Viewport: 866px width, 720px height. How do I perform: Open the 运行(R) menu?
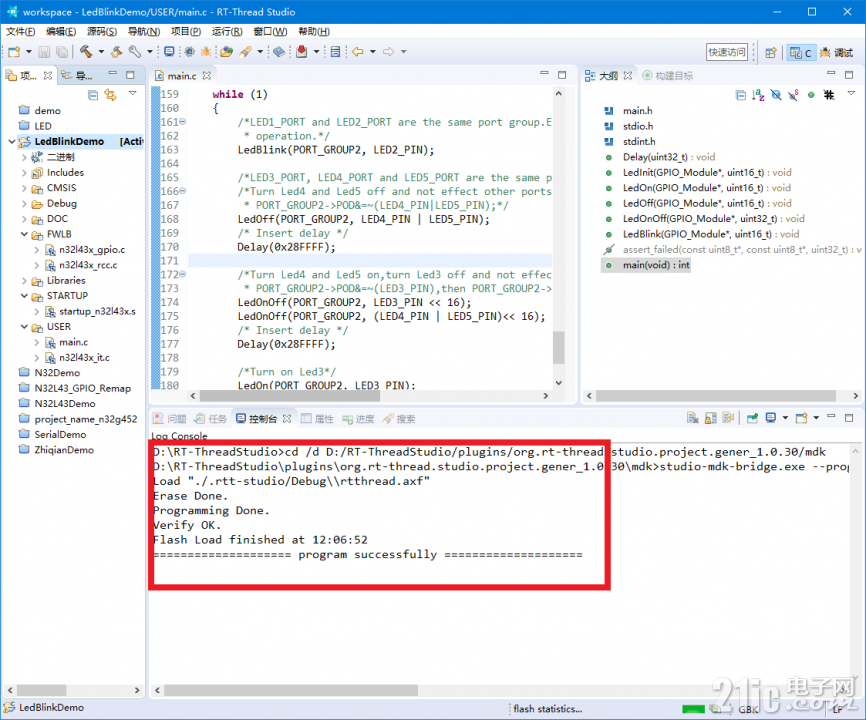(x=227, y=31)
